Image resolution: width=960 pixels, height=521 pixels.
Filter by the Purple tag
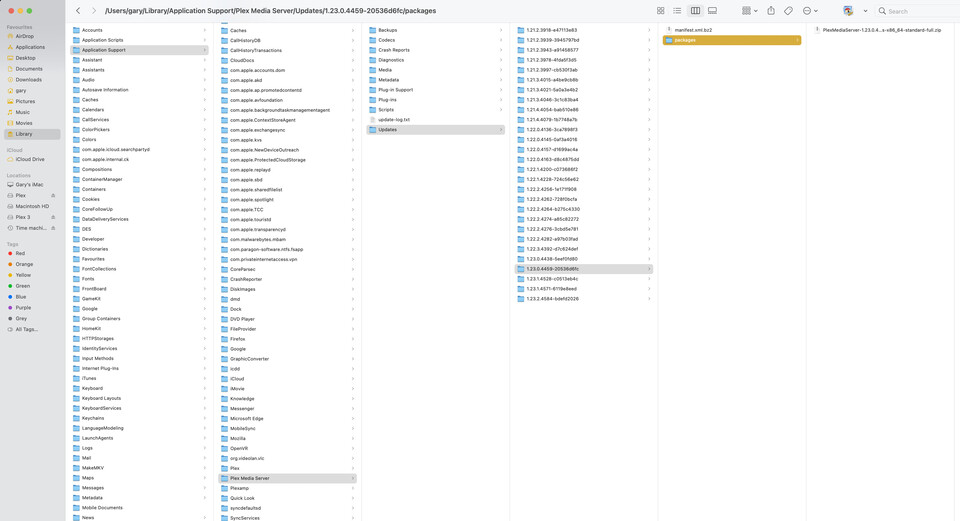[23, 308]
